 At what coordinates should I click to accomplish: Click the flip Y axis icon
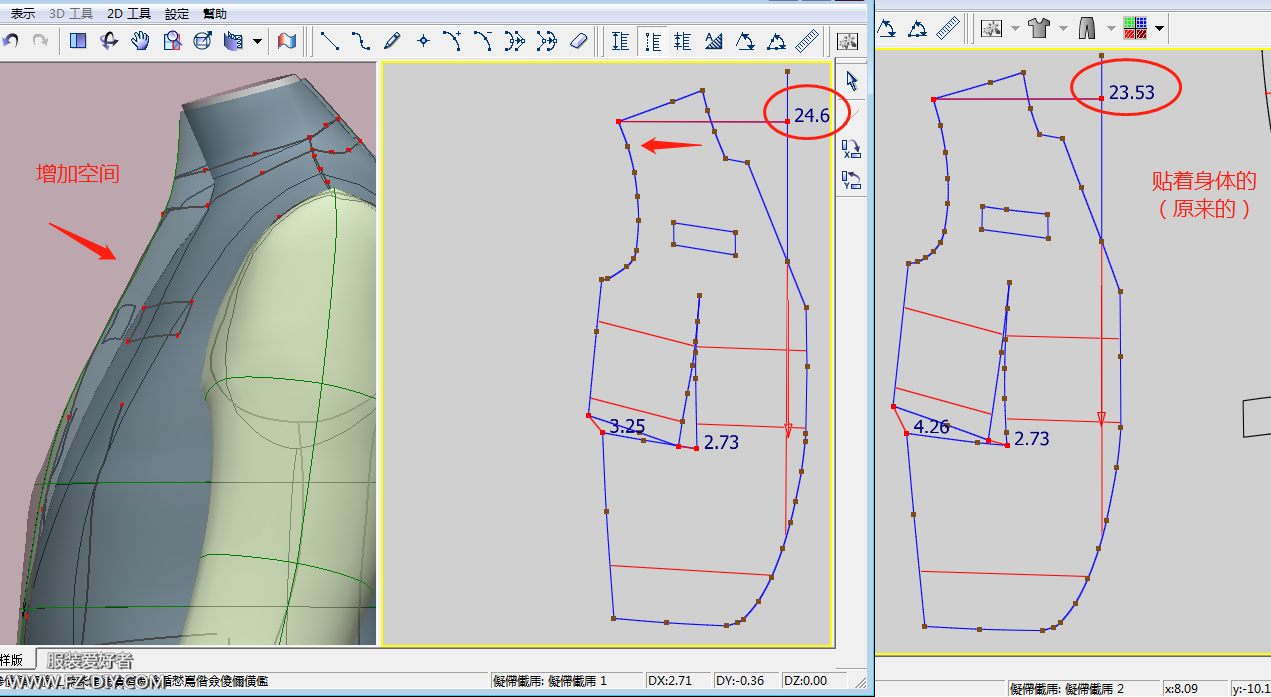(x=852, y=181)
